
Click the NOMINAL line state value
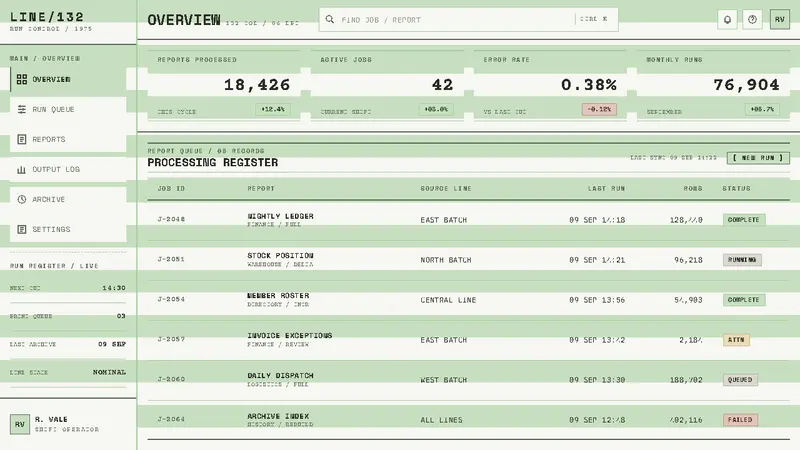click(x=109, y=372)
